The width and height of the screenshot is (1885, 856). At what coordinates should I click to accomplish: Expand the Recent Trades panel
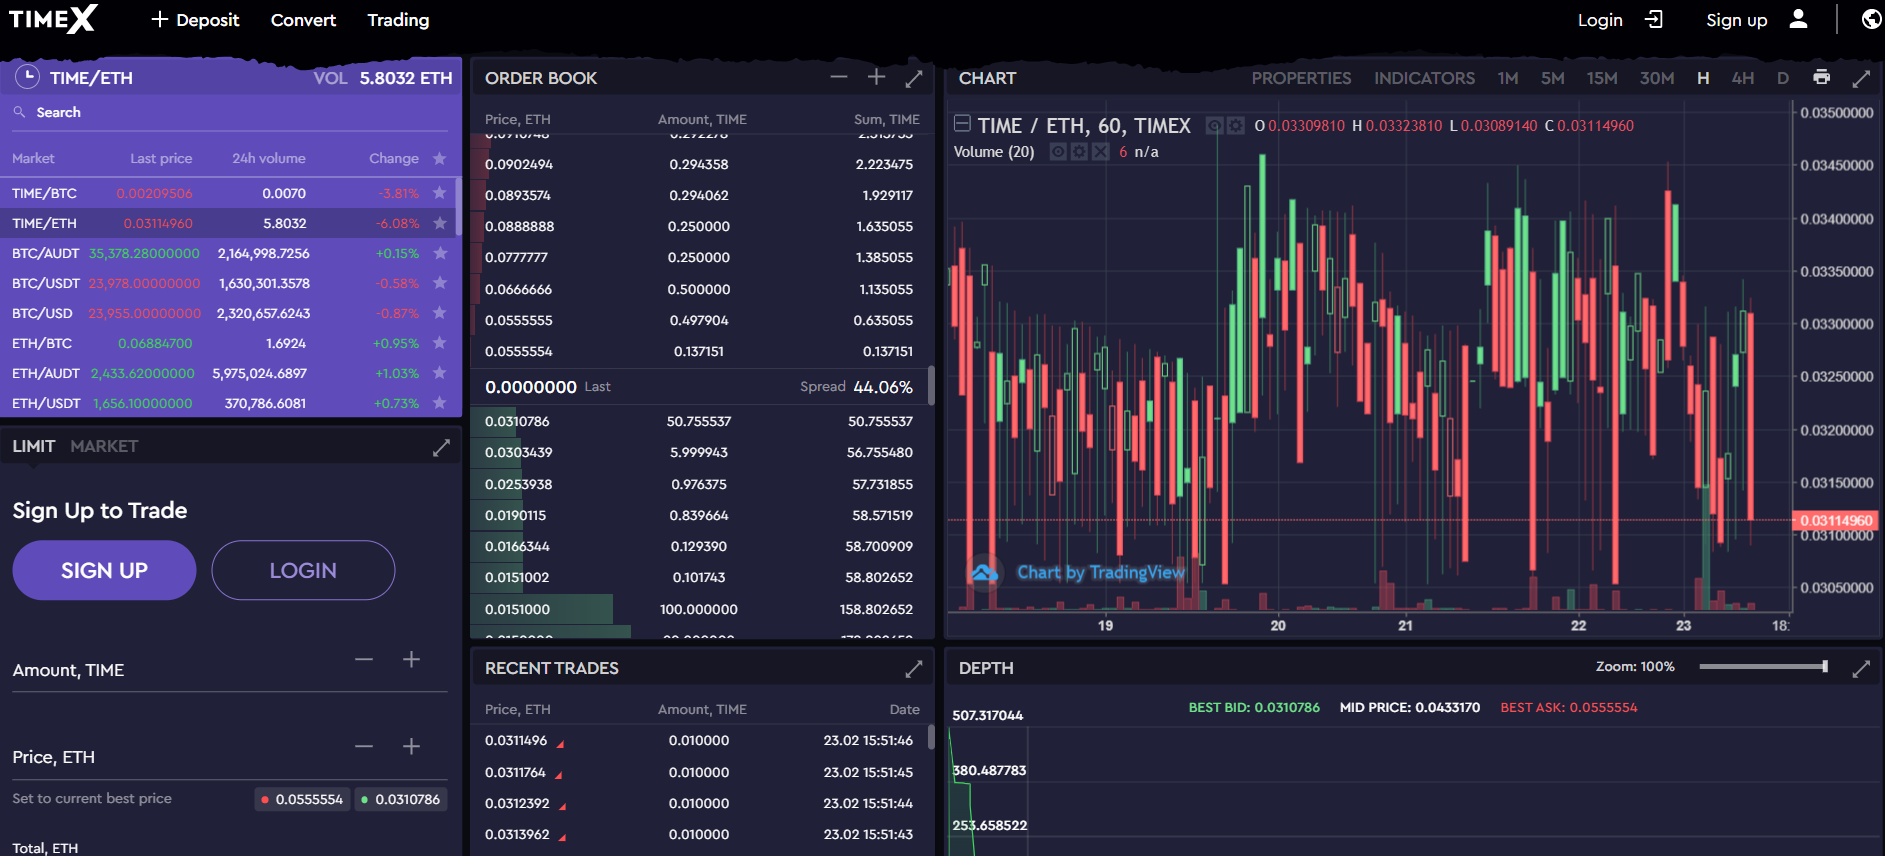914,668
